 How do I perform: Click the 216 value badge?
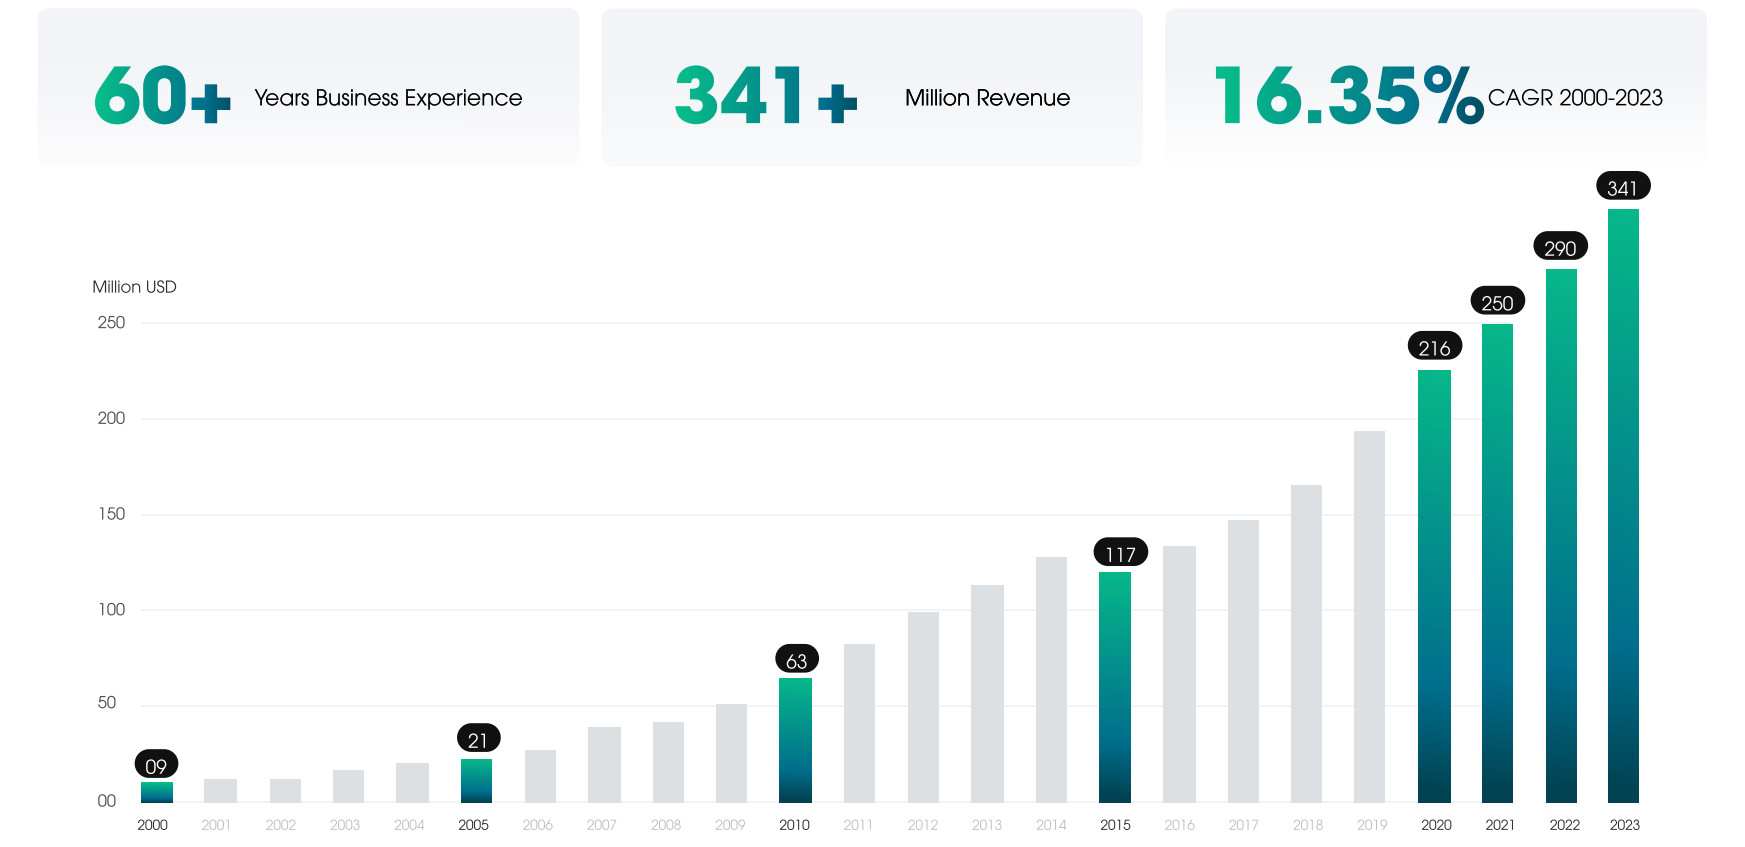tap(1434, 346)
